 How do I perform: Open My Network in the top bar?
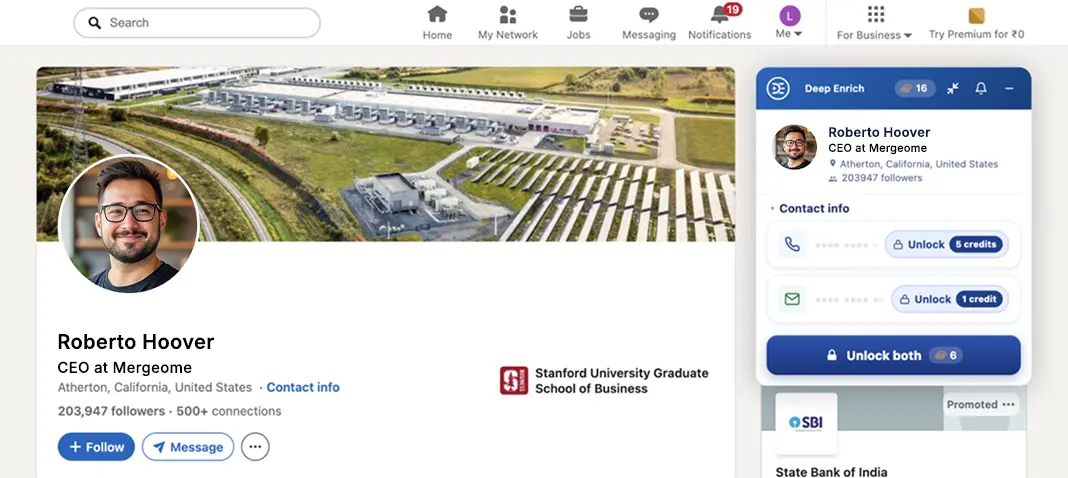tap(507, 22)
